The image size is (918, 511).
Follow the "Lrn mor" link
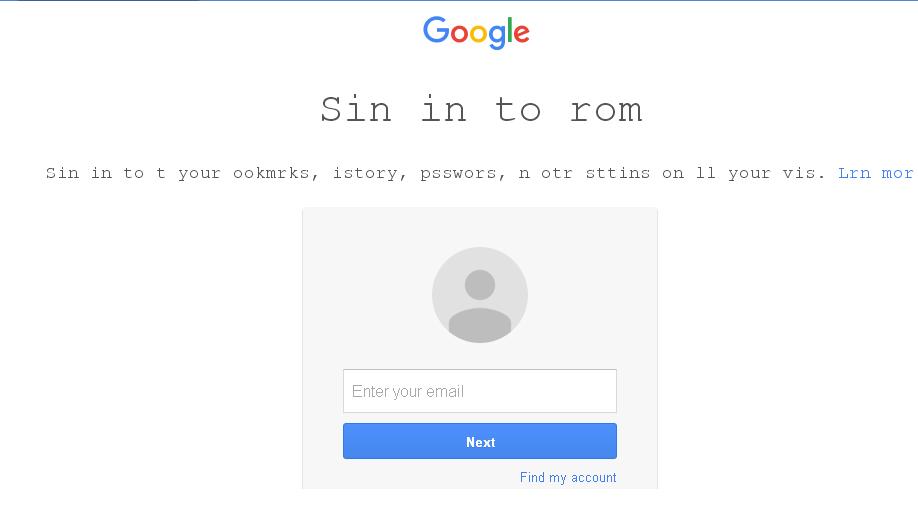coord(876,173)
